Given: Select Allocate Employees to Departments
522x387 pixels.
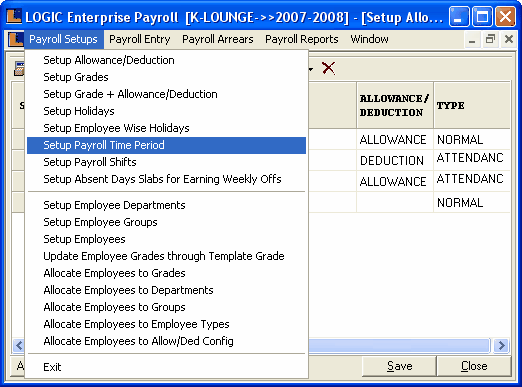Looking at the screenshot, I should coord(166,290).
